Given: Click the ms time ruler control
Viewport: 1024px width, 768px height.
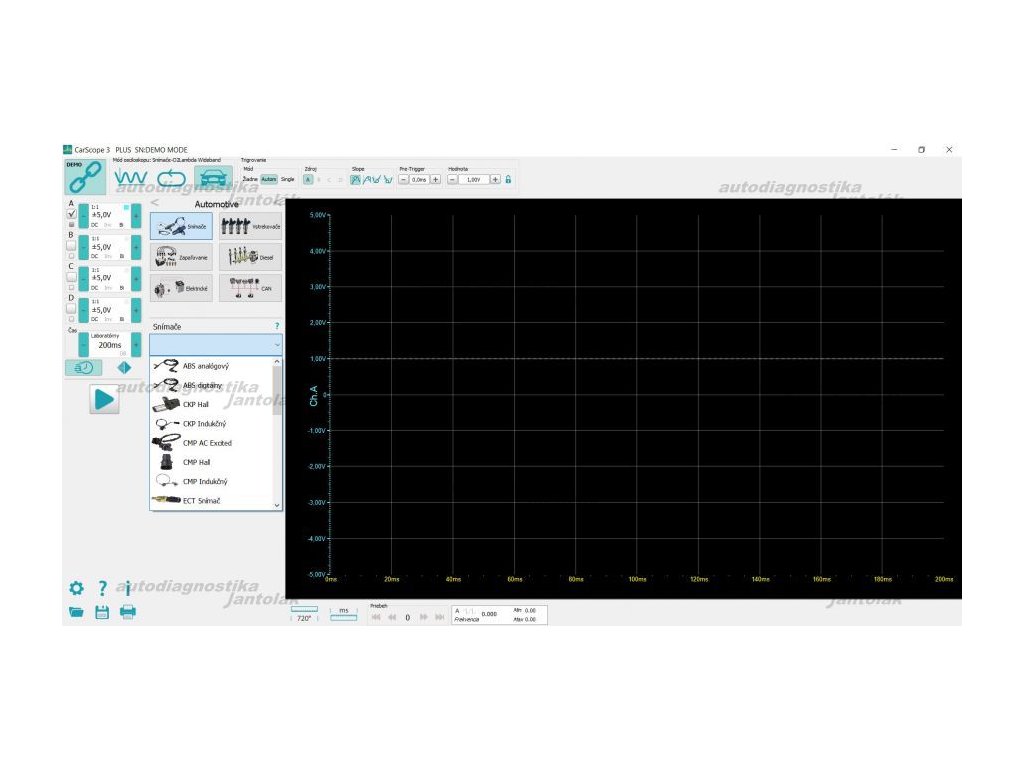Looking at the screenshot, I should click(344, 614).
